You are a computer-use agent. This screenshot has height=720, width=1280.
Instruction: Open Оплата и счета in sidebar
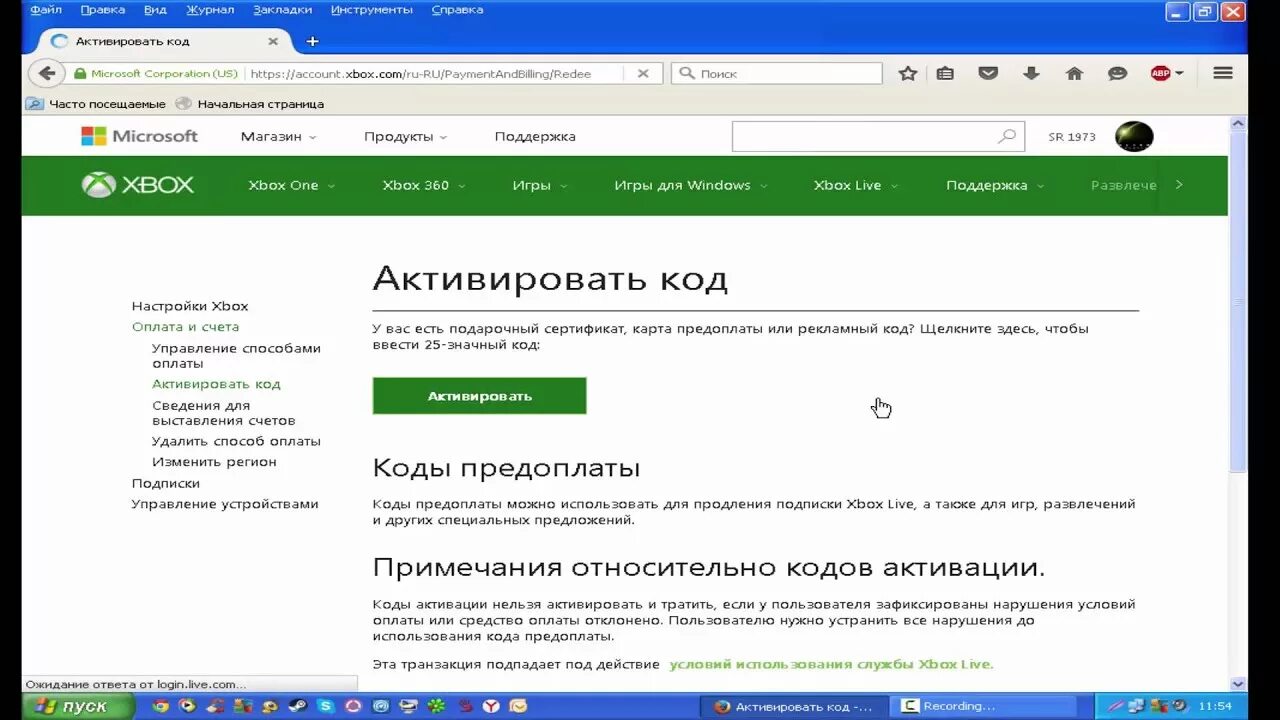(185, 327)
